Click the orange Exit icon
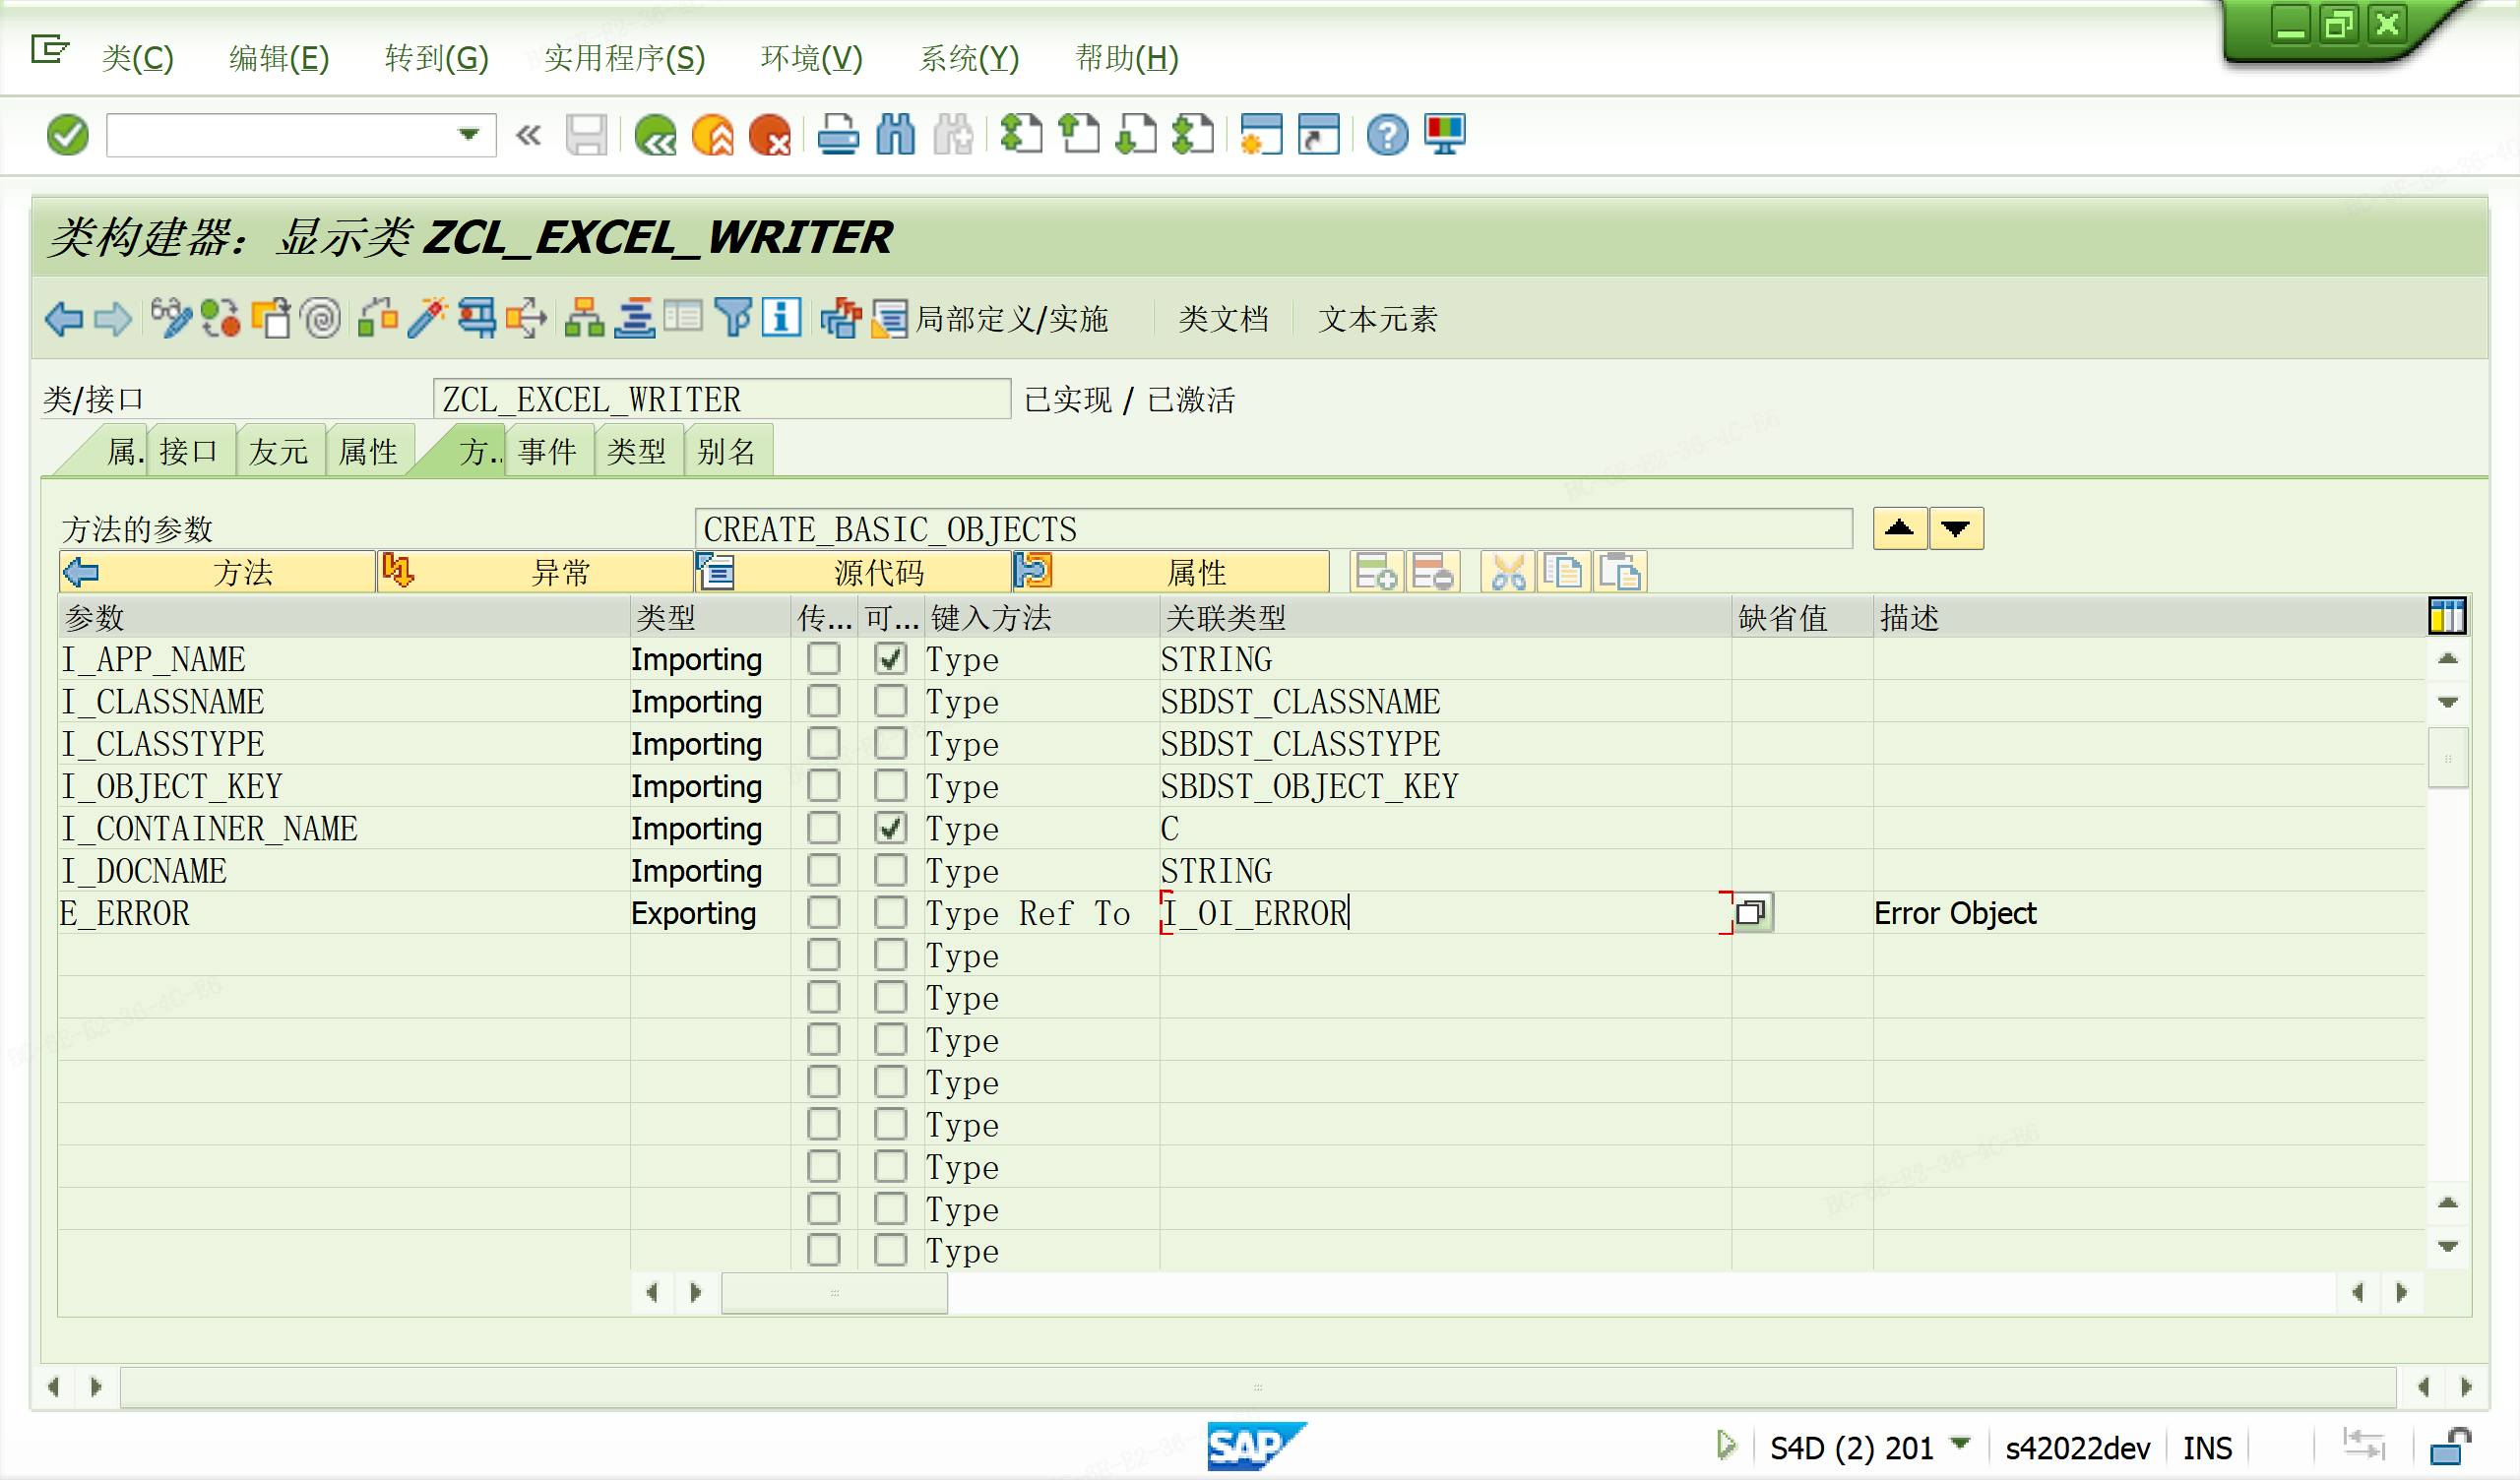2520x1480 pixels. [x=713, y=135]
